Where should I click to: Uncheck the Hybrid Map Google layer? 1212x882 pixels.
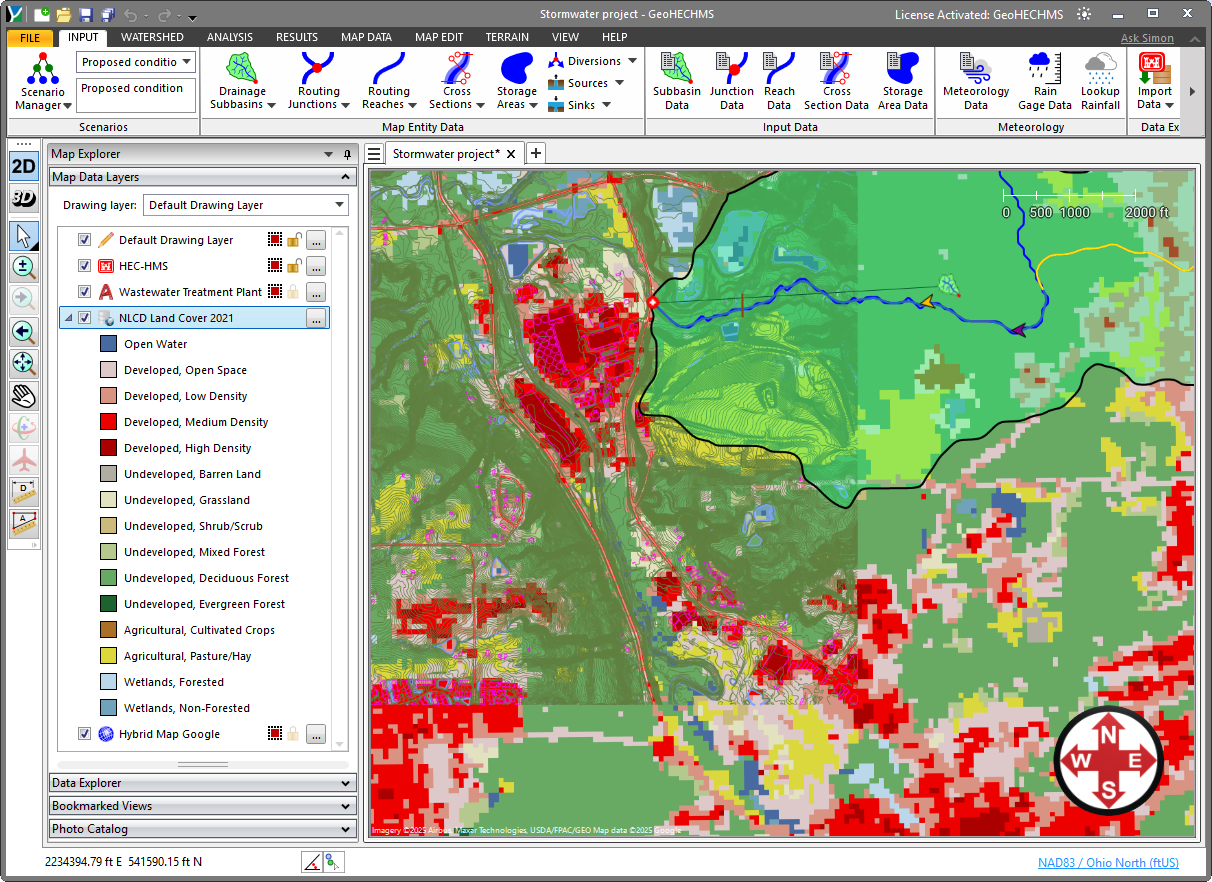pos(84,733)
